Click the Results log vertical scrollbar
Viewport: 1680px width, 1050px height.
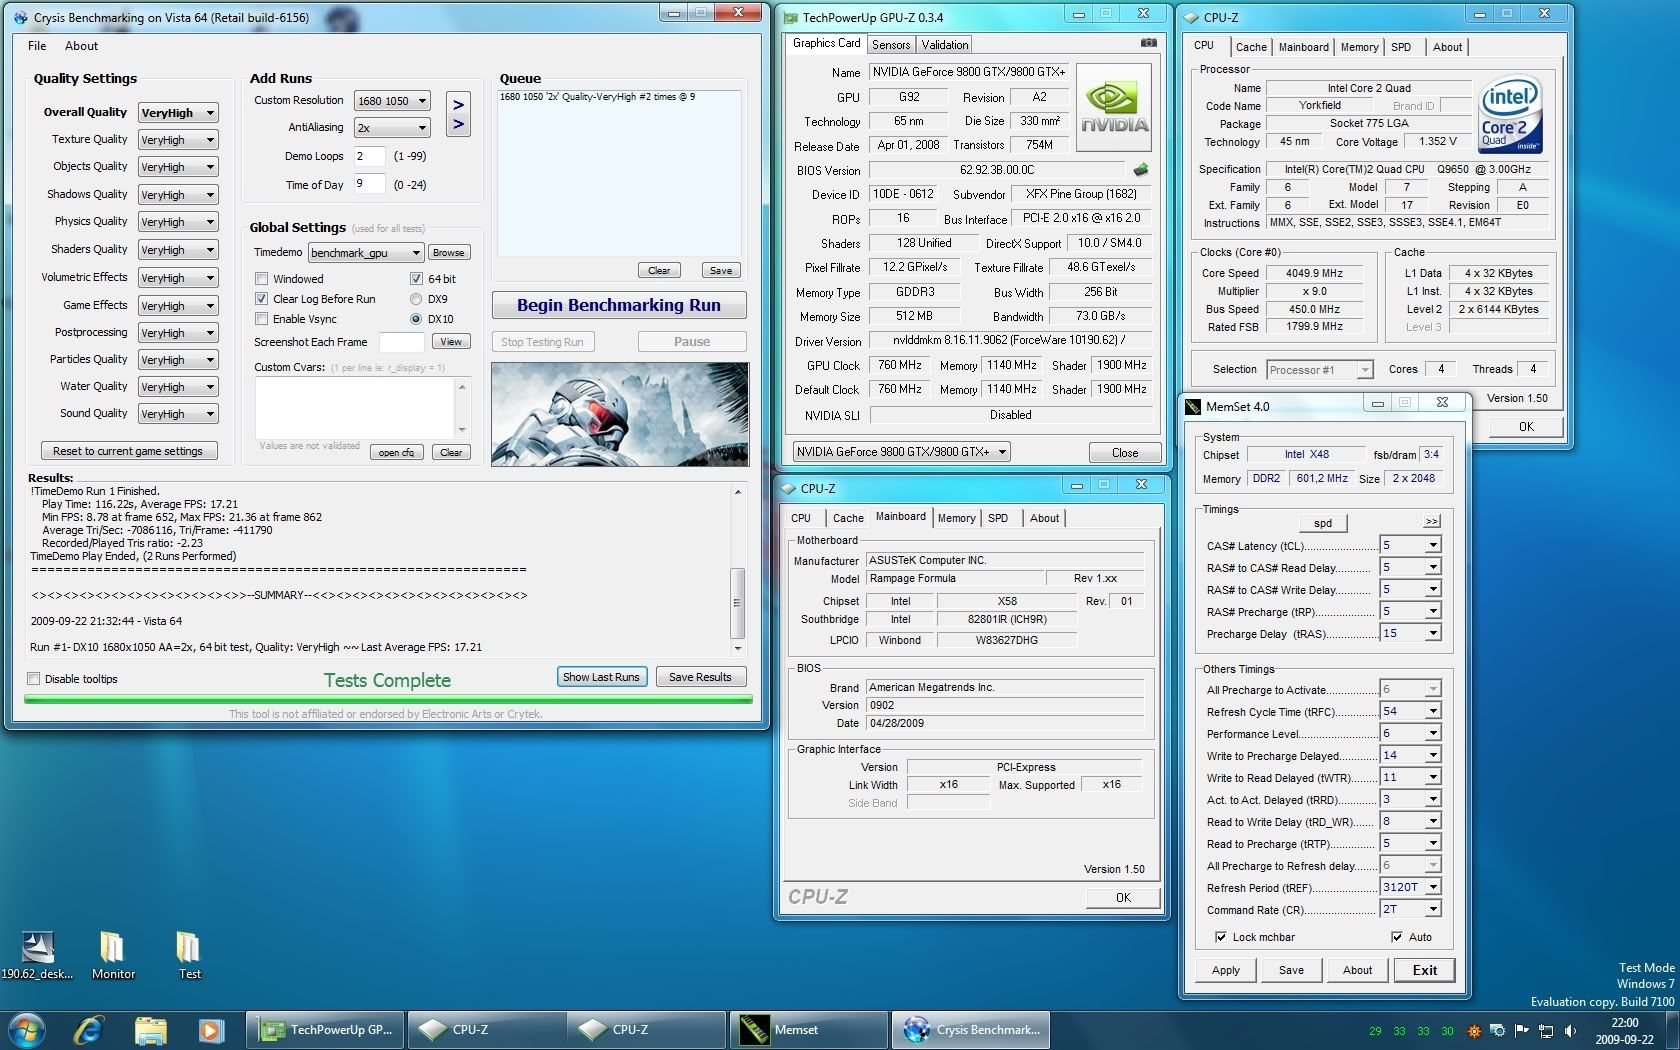click(738, 570)
